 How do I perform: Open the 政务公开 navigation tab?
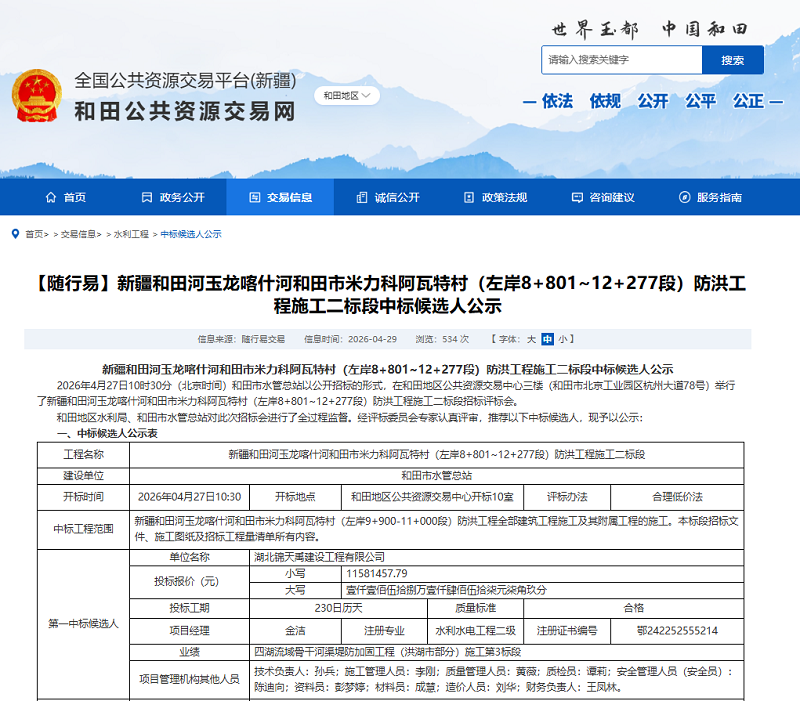[173, 197]
